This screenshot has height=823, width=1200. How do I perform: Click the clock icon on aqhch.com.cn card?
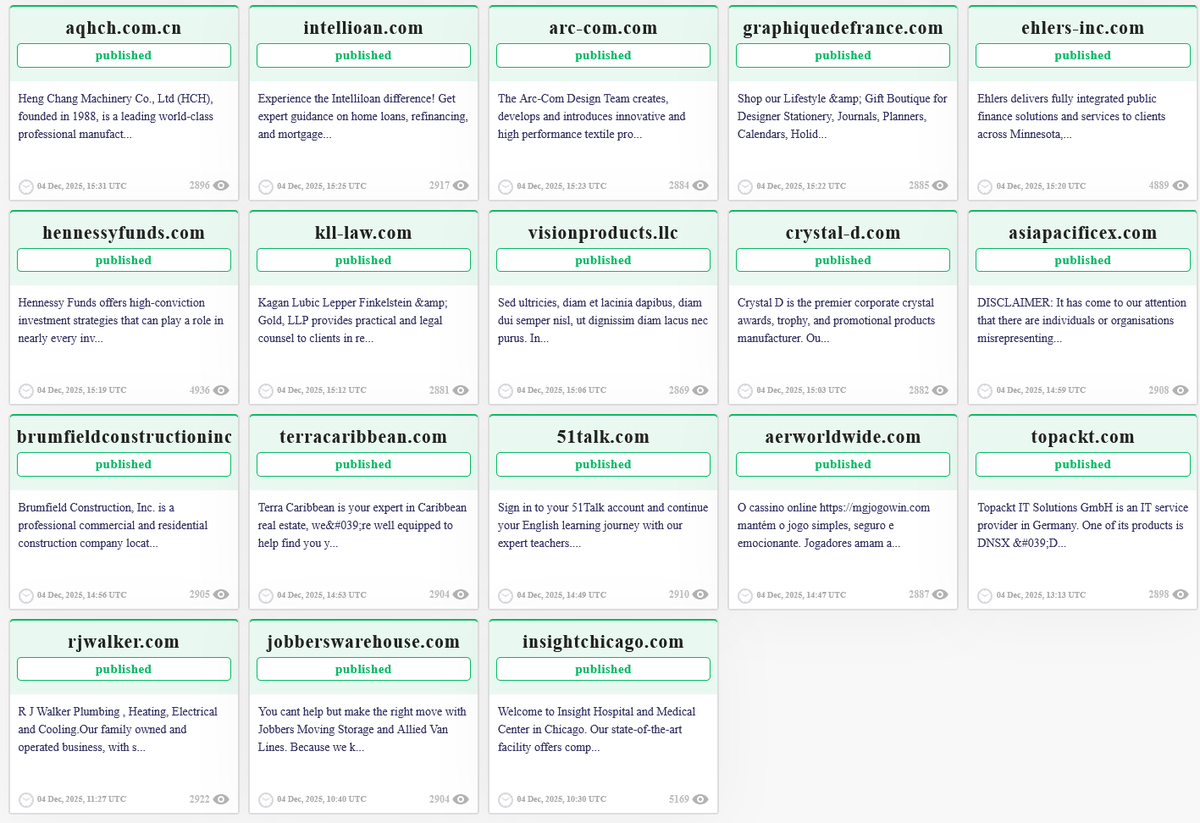(26, 187)
